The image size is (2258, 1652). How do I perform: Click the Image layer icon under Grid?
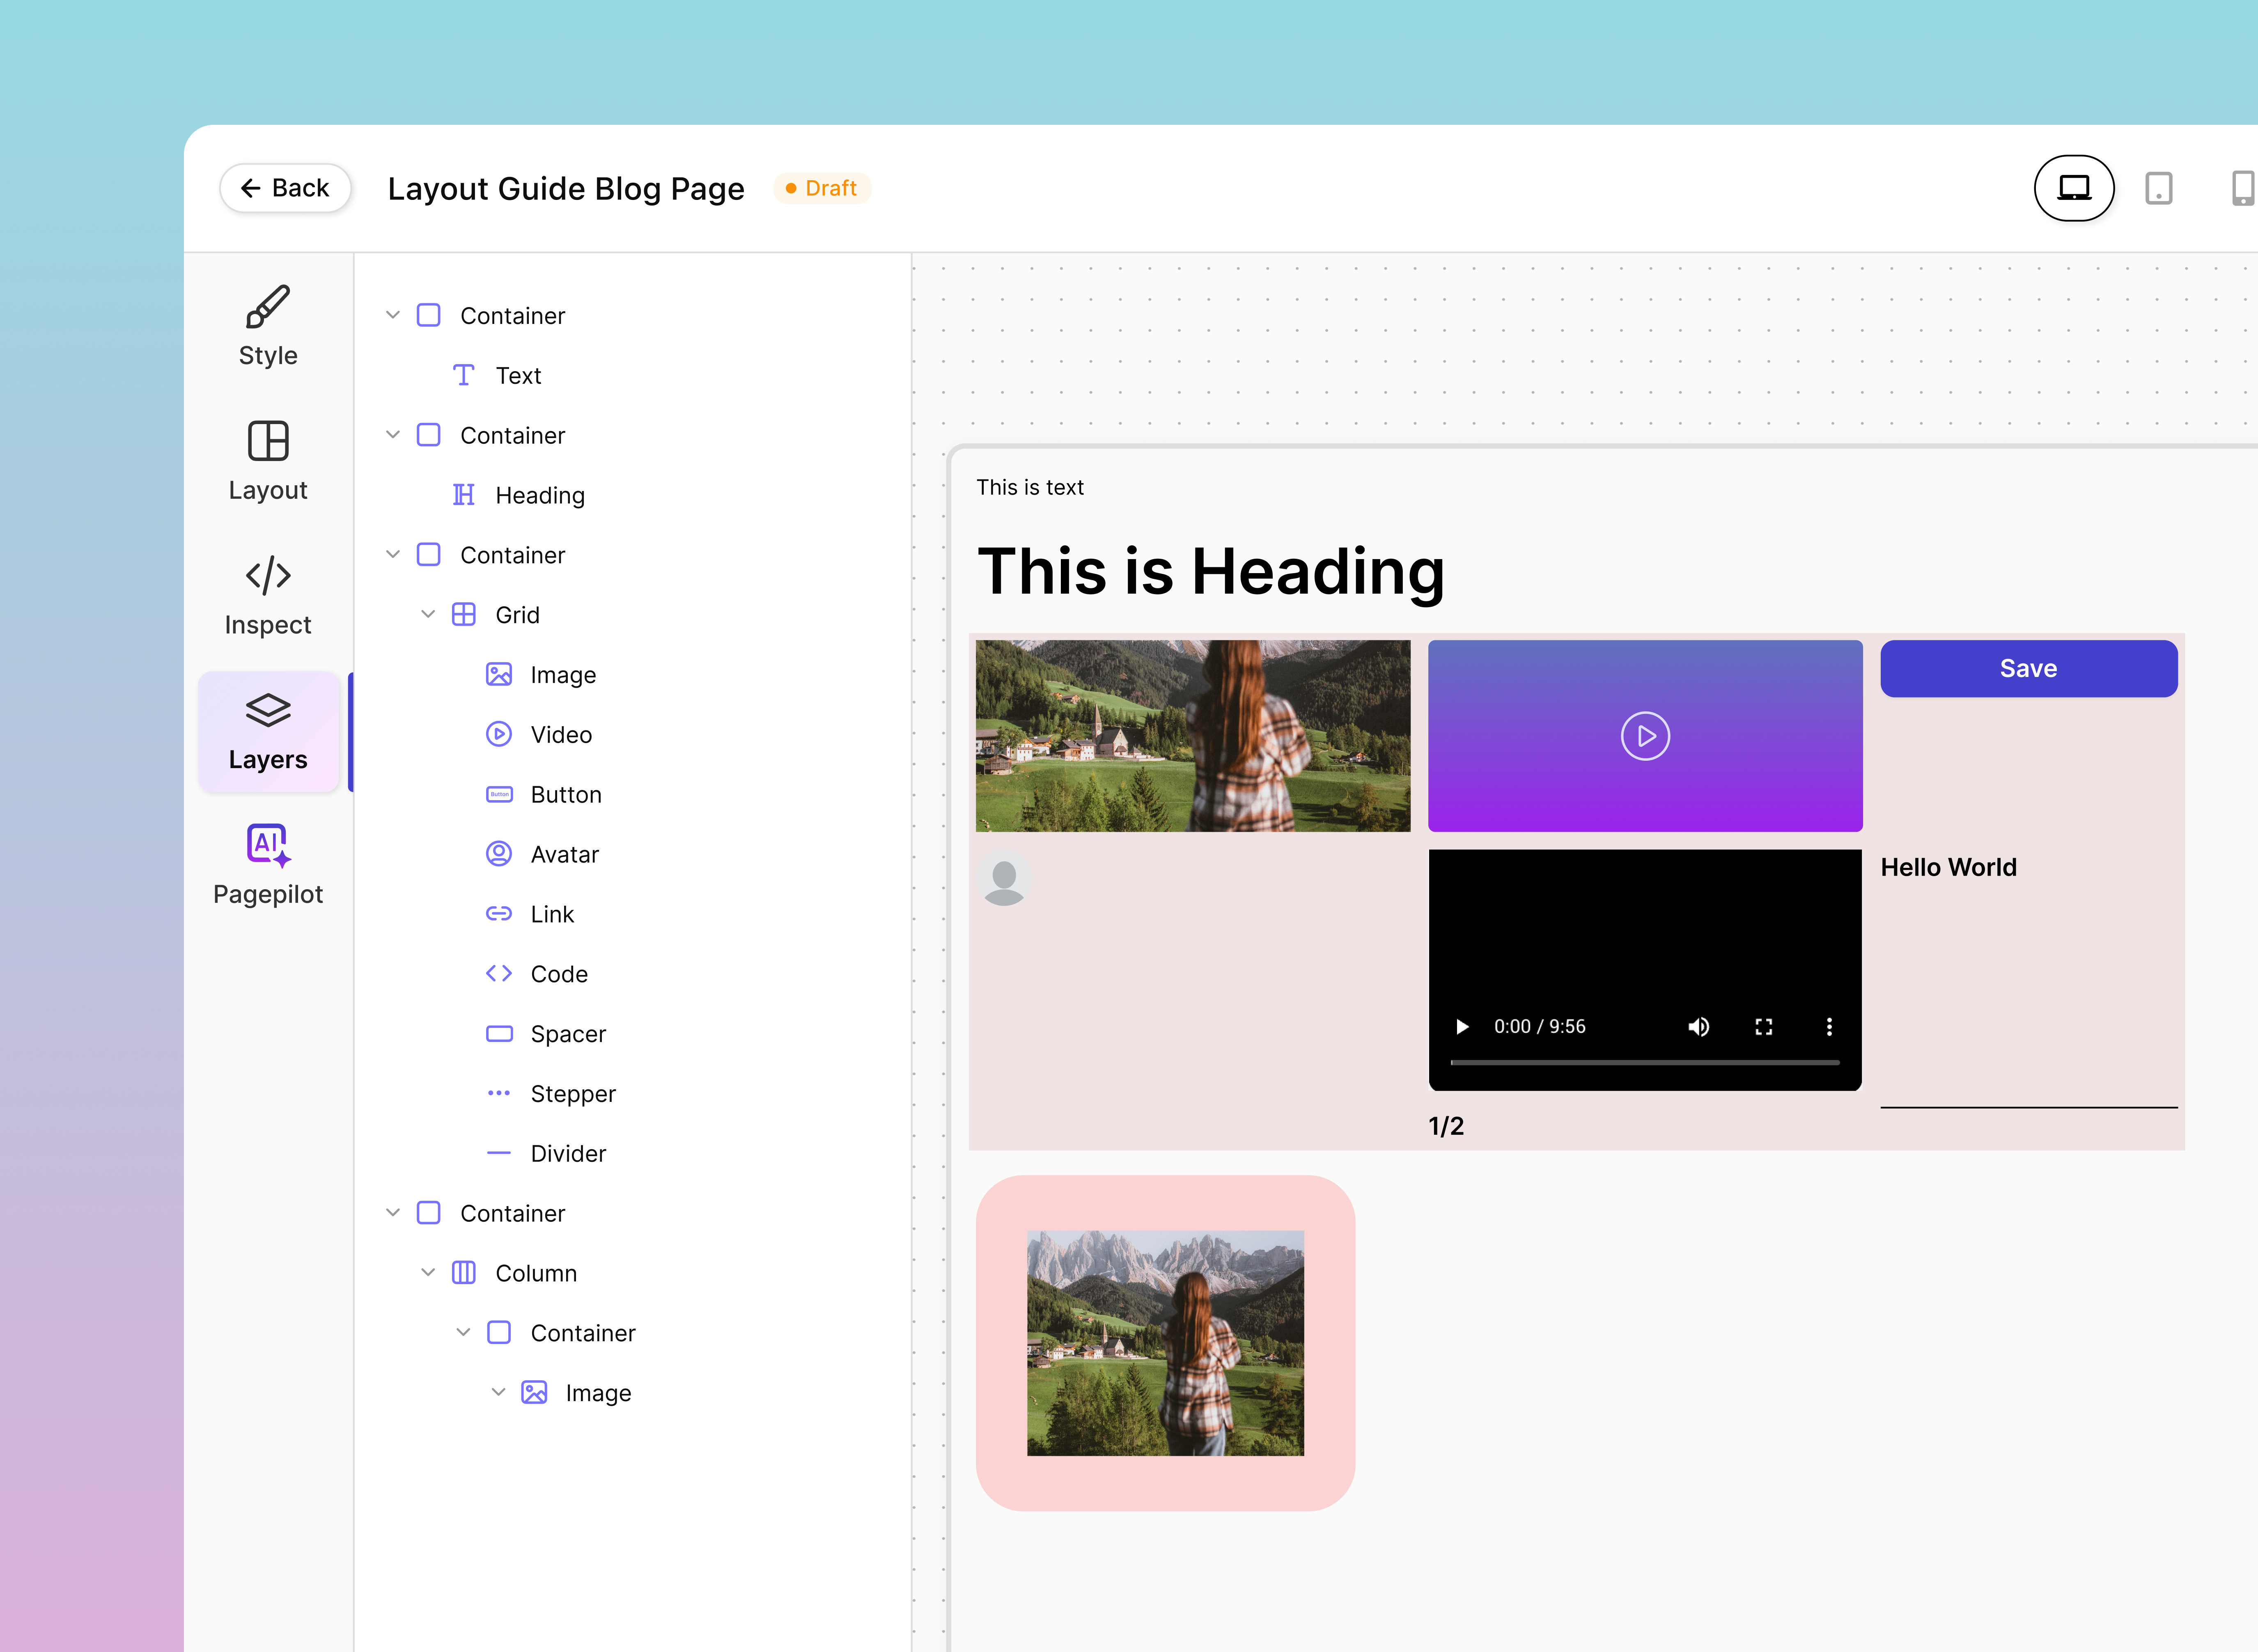pyautogui.click(x=499, y=674)
